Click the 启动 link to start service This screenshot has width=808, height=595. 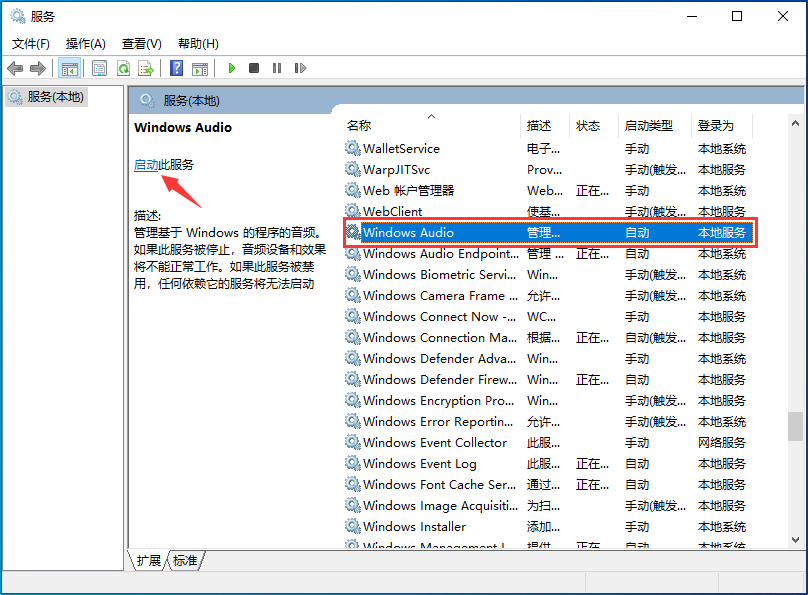[146, 165]
